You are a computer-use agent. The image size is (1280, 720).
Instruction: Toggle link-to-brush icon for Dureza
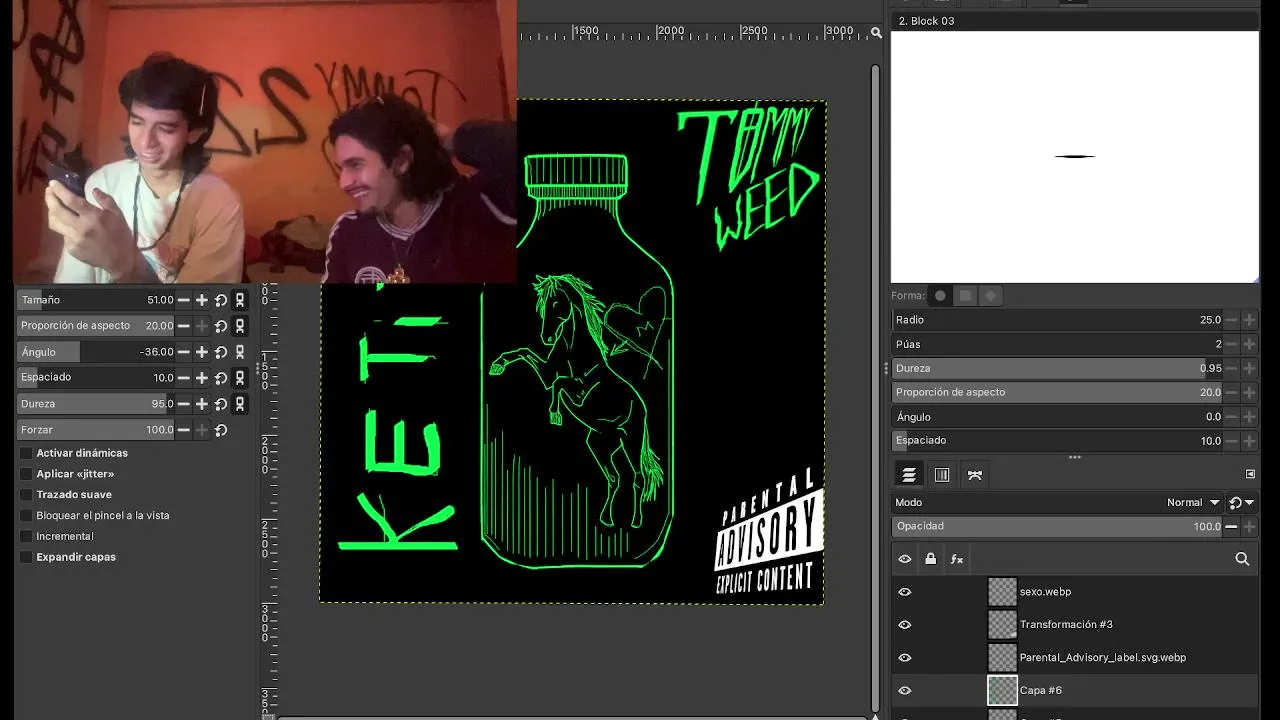pos(240,404)
